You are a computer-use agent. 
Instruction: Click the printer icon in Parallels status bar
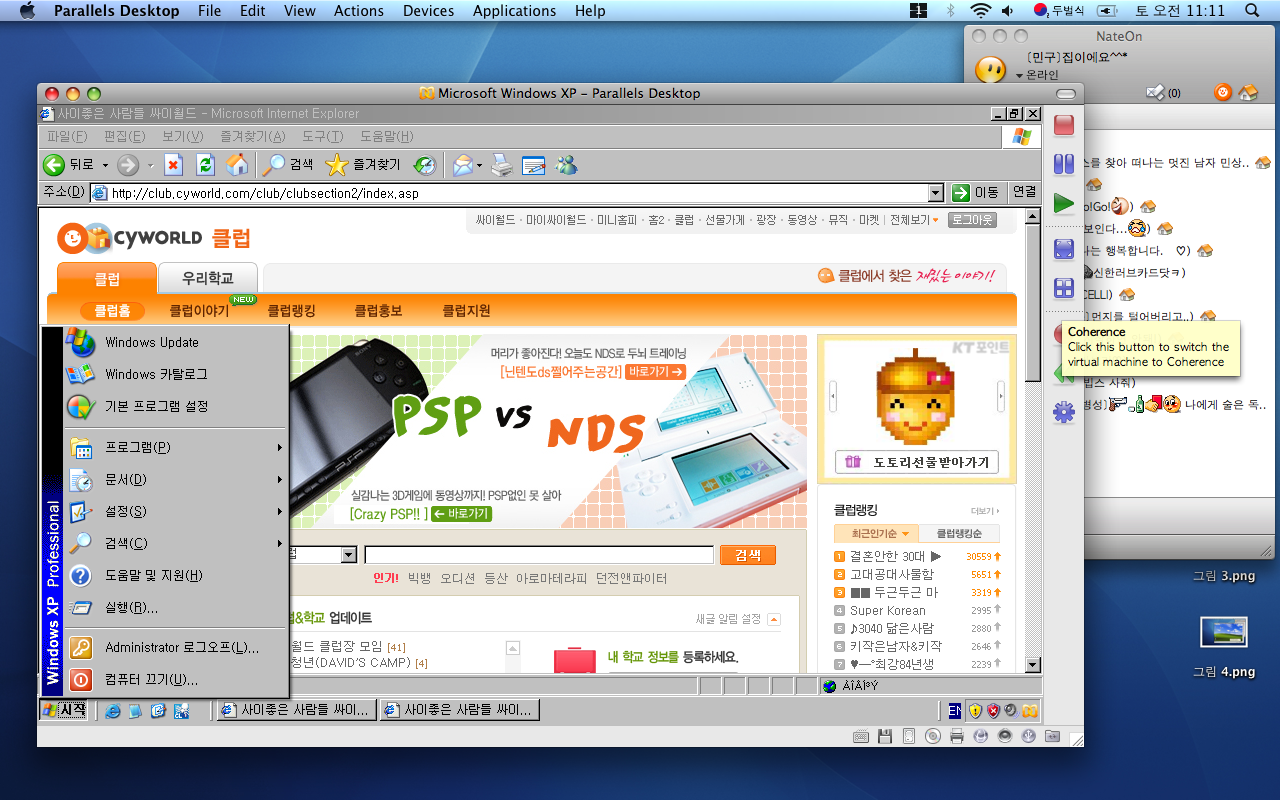click(957, 737)
